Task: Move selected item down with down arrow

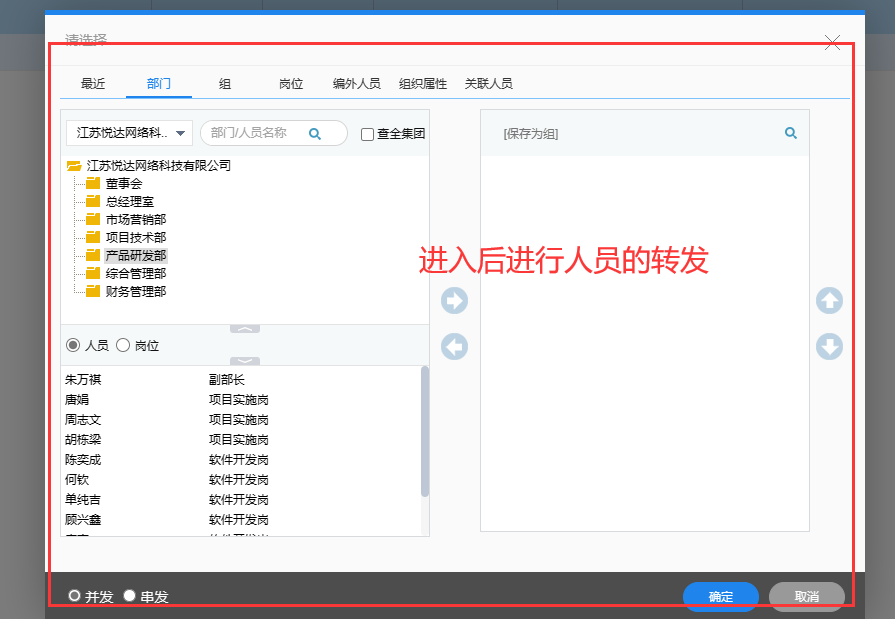Action: coord(829,347)
